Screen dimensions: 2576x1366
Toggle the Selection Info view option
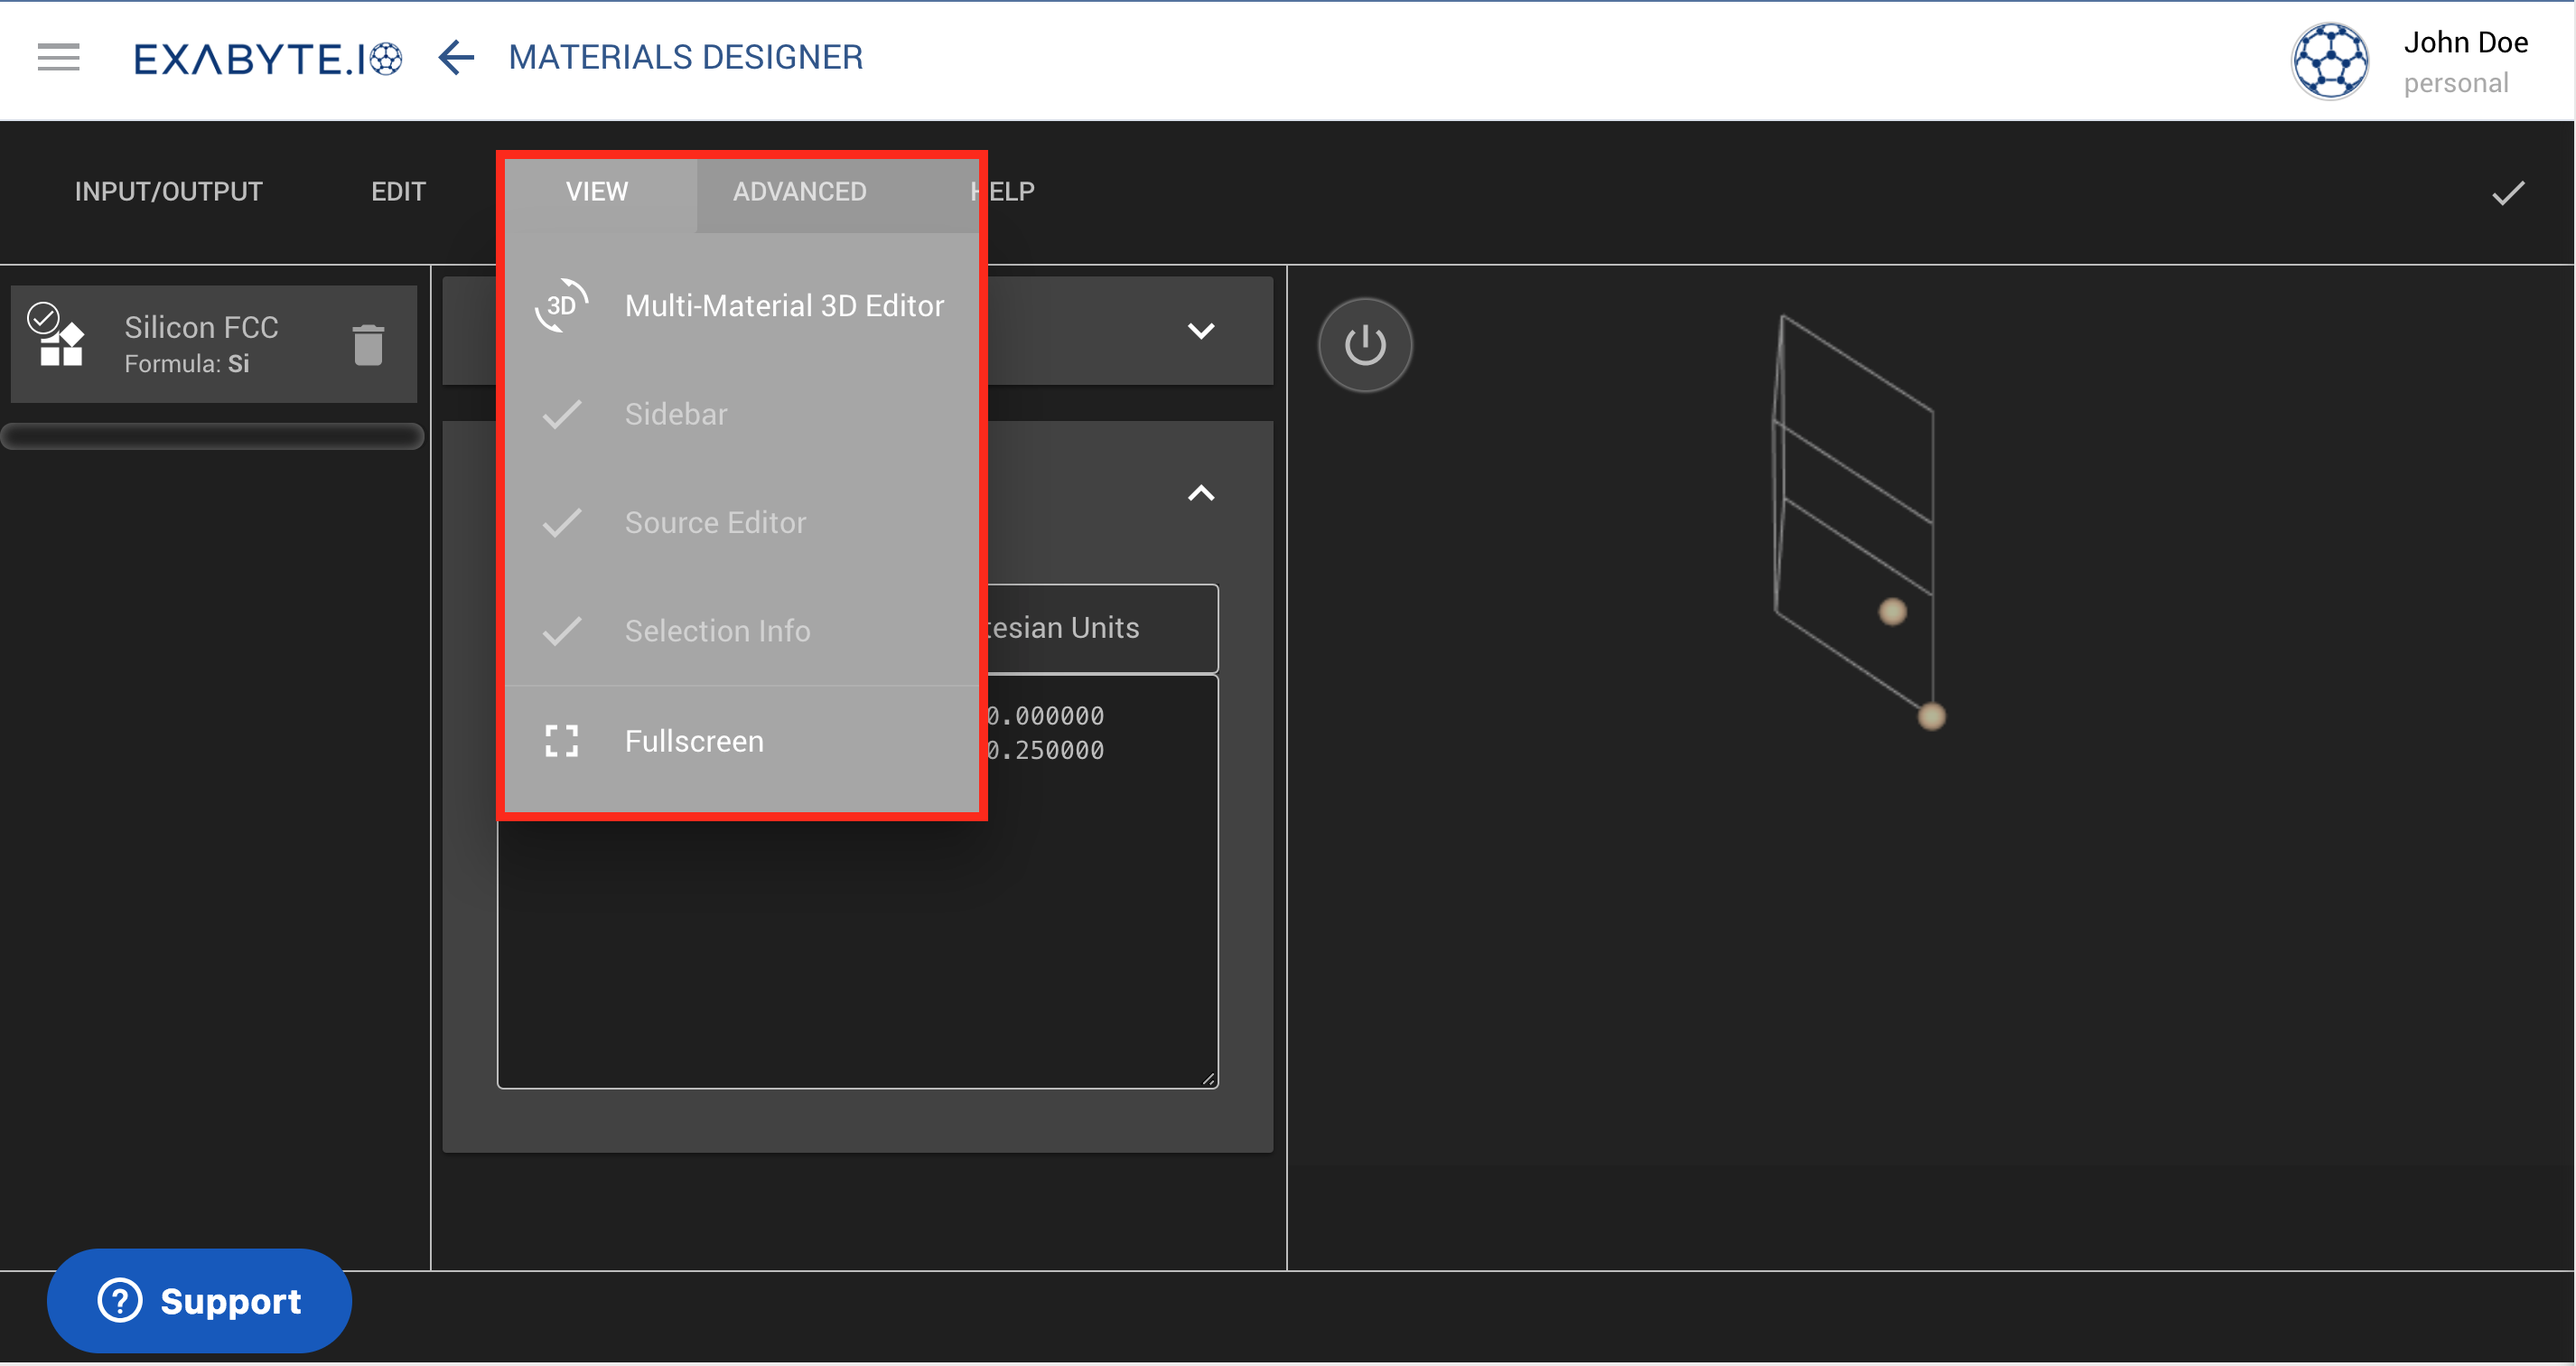pos(716,631)
